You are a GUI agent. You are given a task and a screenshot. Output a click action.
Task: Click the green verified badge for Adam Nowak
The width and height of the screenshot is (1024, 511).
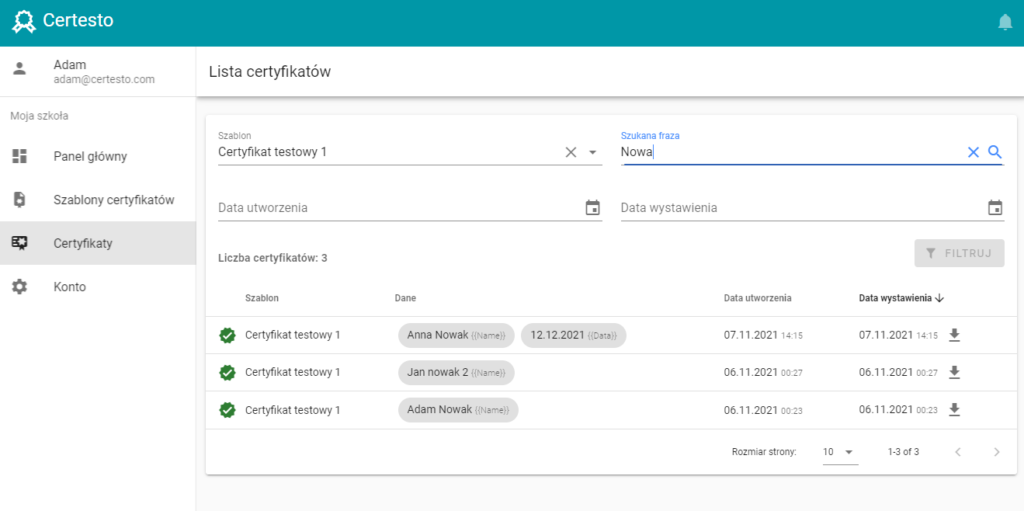click(x=227, y=410)
